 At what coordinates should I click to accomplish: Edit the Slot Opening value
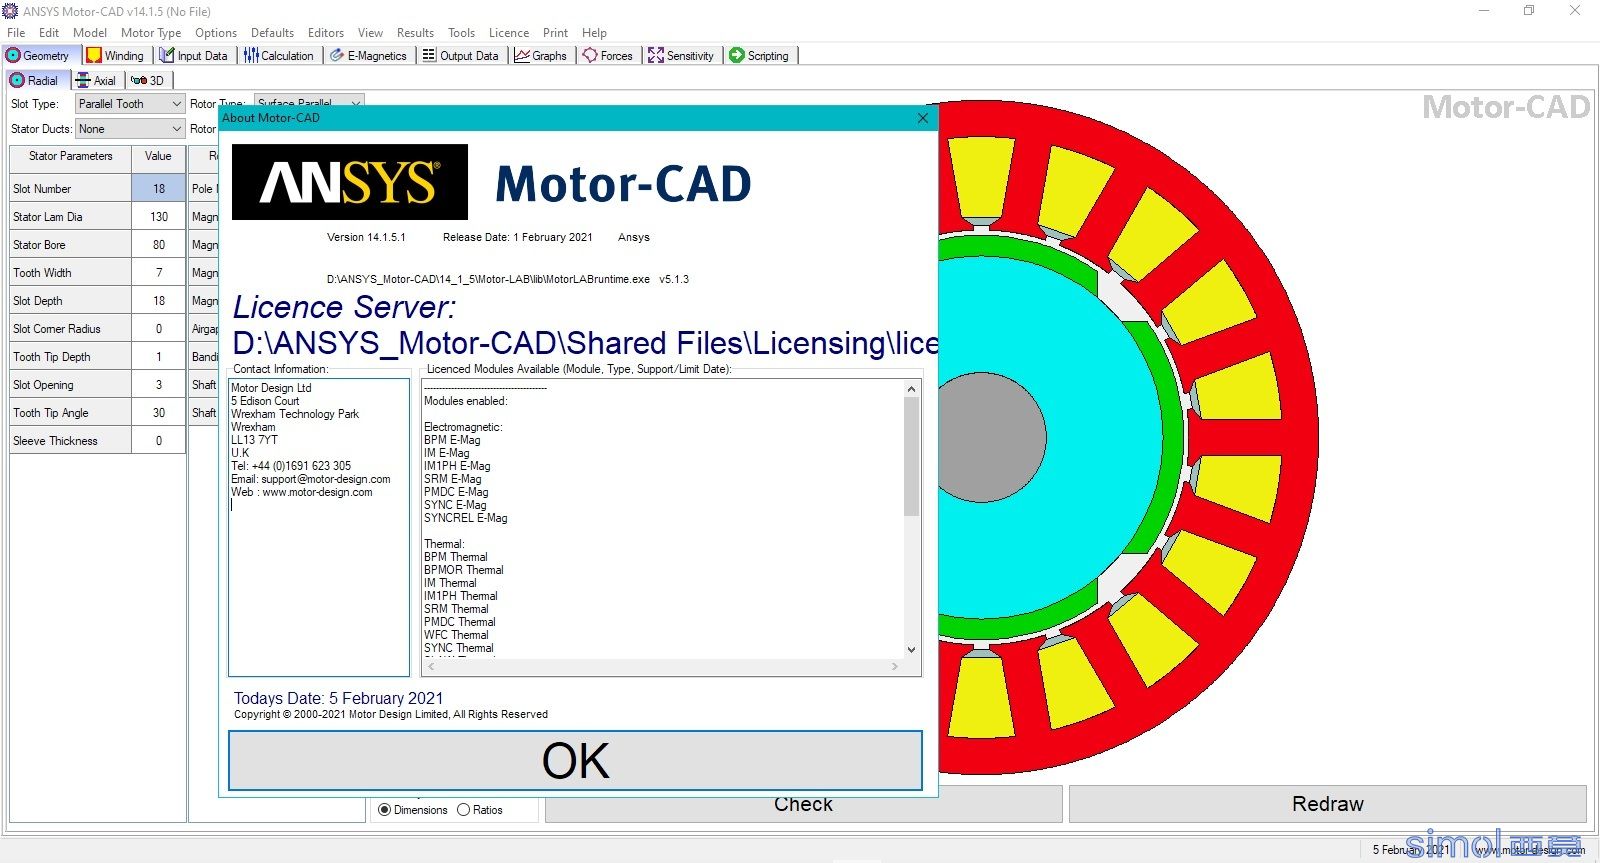pyautogui.click(x=159, y=384)
